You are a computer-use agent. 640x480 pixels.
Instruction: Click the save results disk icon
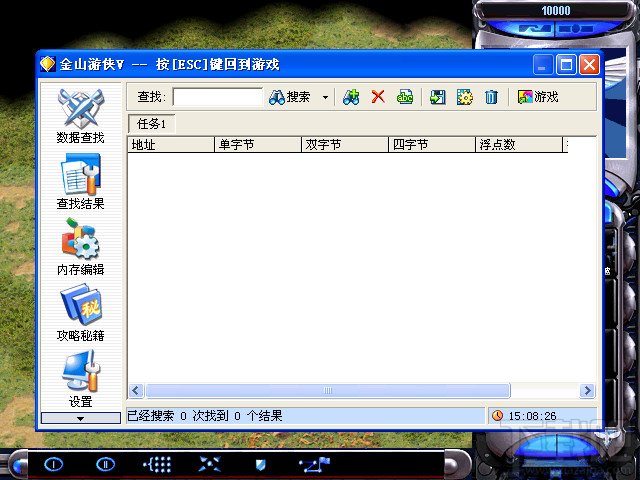tap(438, 97)
